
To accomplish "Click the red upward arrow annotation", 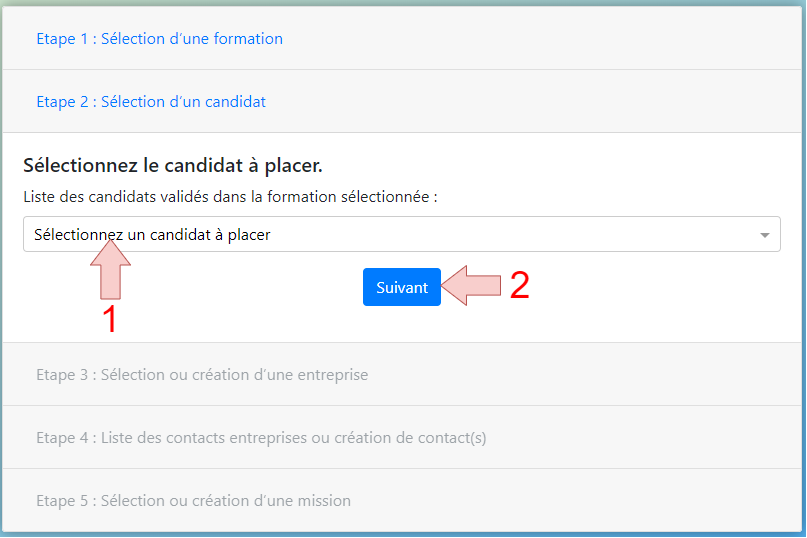I will (x=110, y=269).
